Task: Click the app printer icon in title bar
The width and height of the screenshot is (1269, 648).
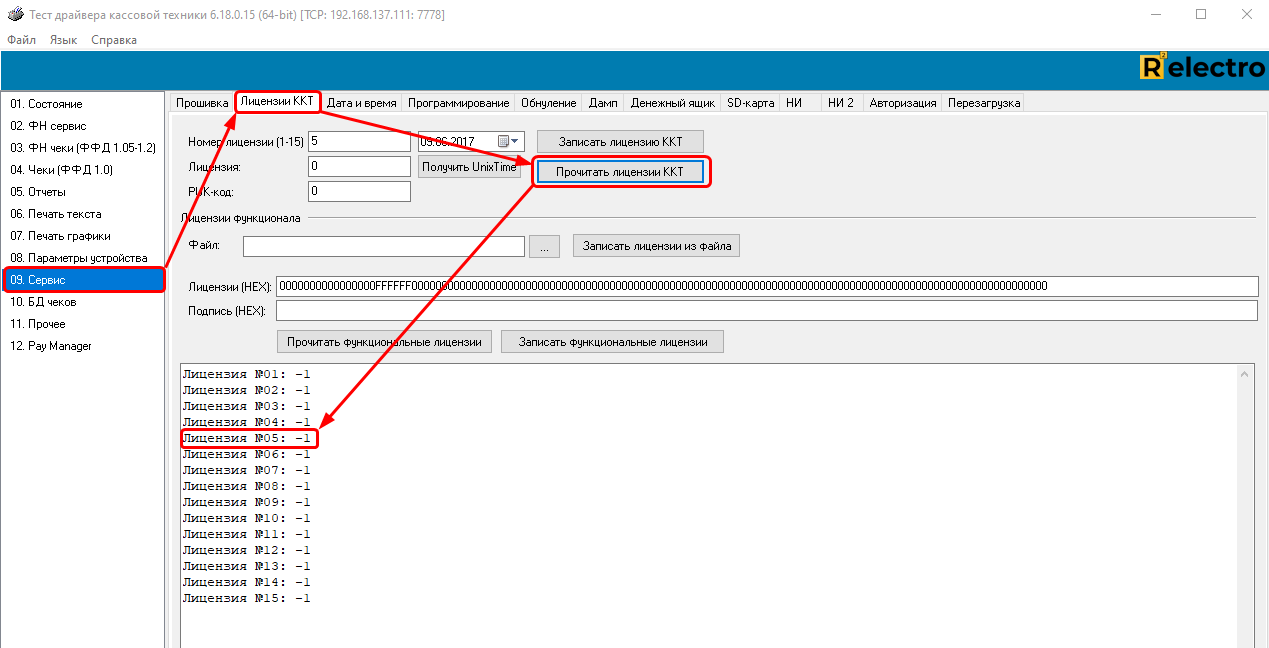Action: pyautogui.click(x=14, y=15)
